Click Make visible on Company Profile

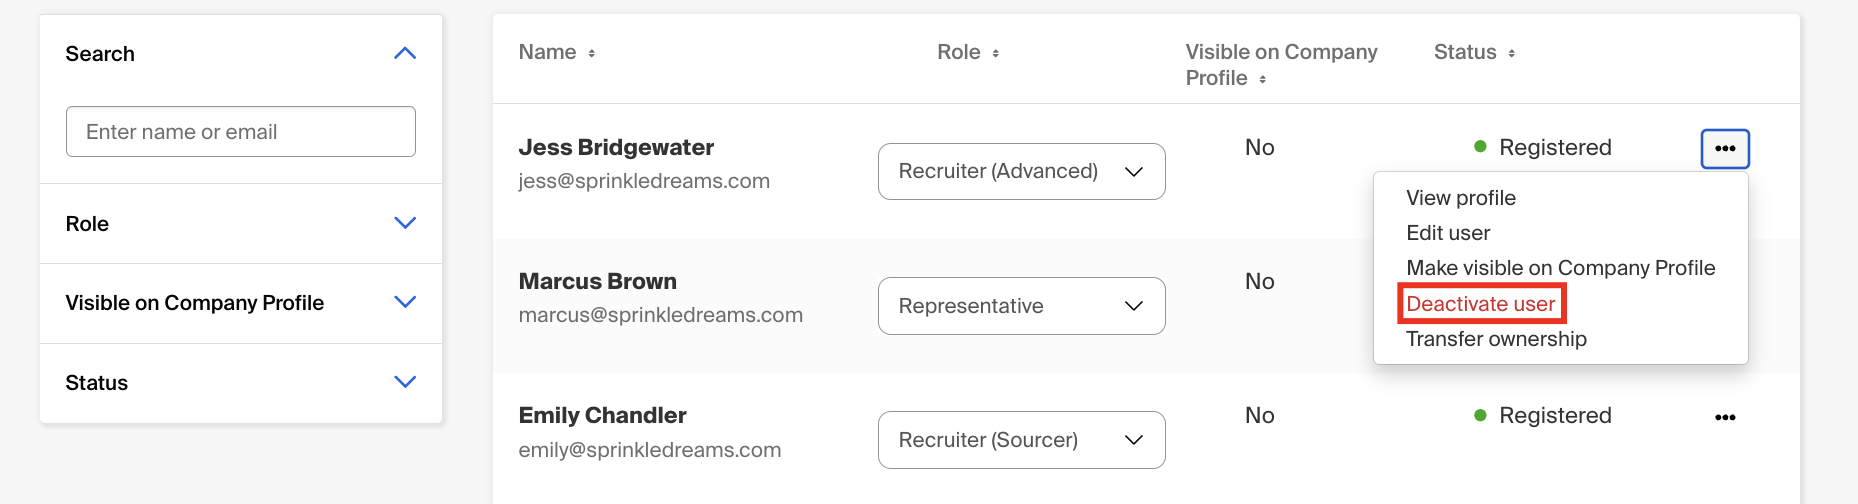tap(1560, 268)
